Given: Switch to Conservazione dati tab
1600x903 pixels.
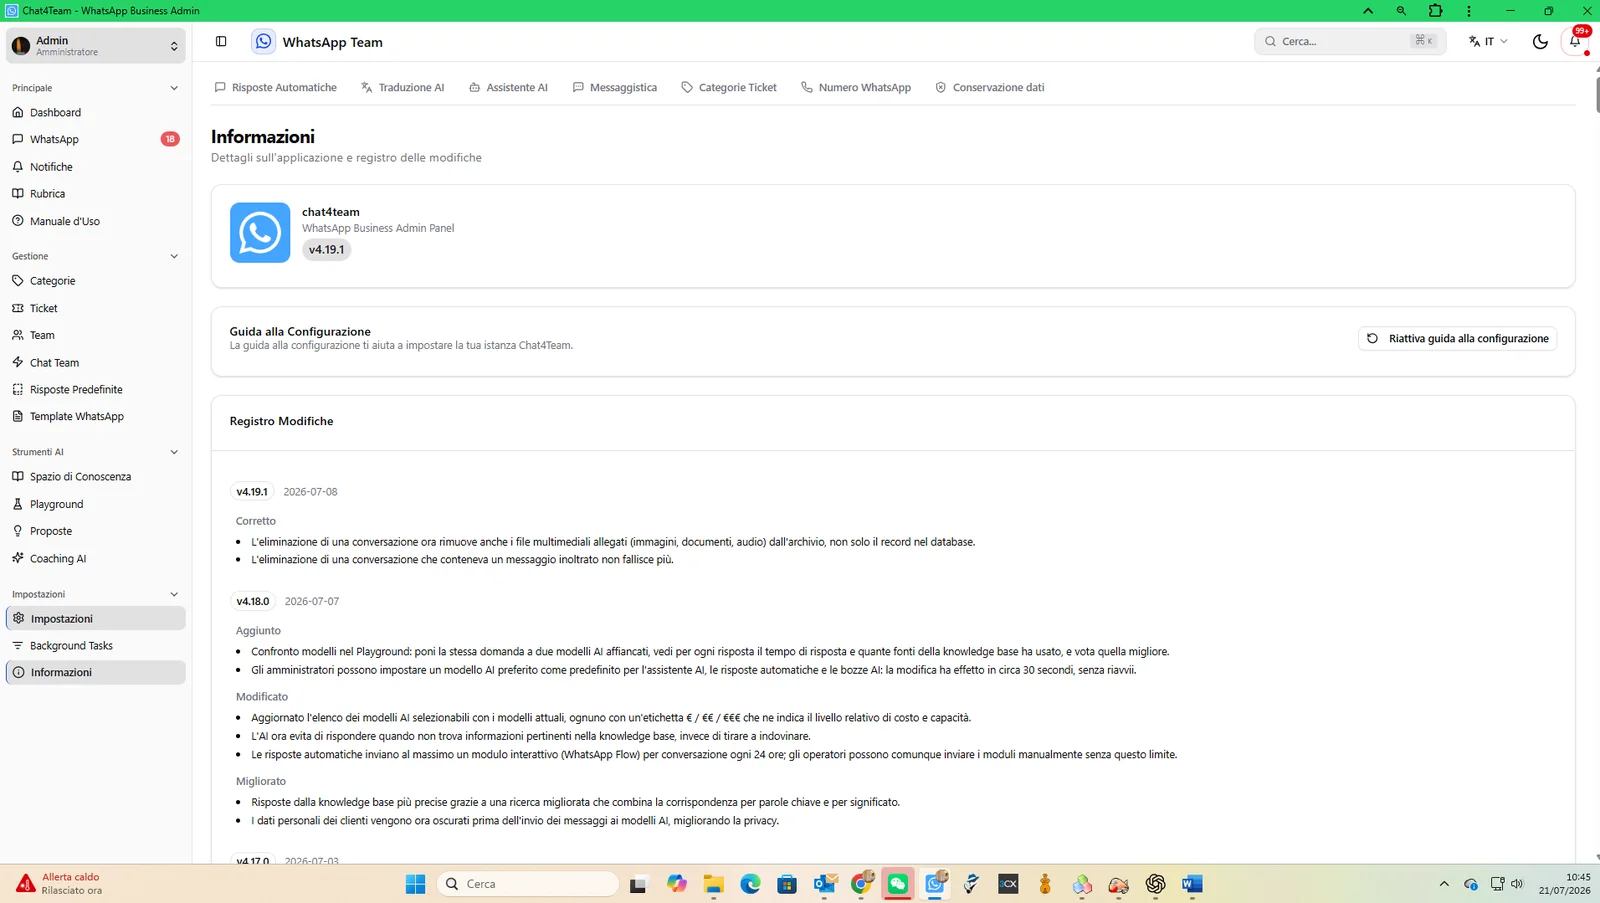Looking at the screenshot, I should click(x=990, y=88).
